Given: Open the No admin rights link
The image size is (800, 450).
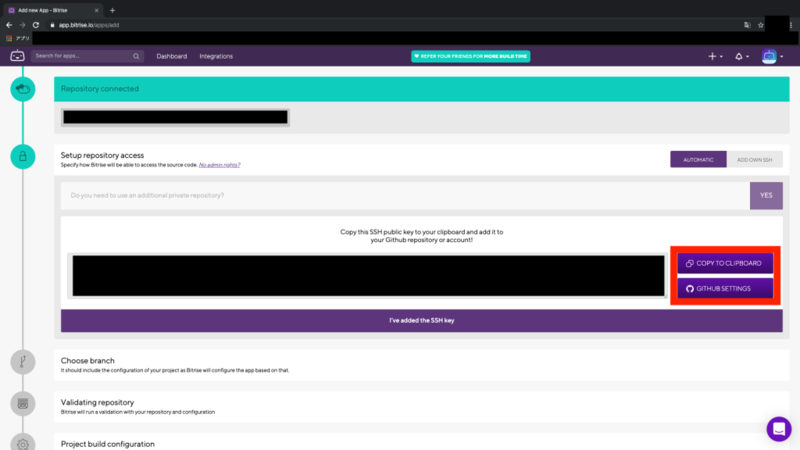Looking at the screenshot, I should point(219,165).
